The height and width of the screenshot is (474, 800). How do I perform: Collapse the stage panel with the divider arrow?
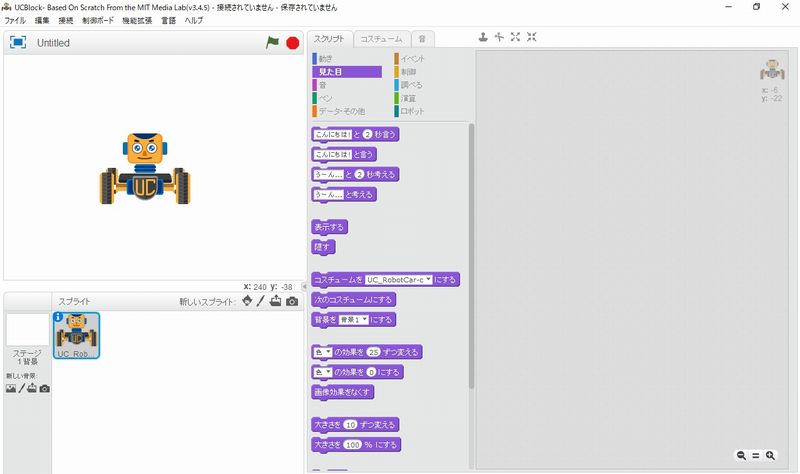[305, 287]
